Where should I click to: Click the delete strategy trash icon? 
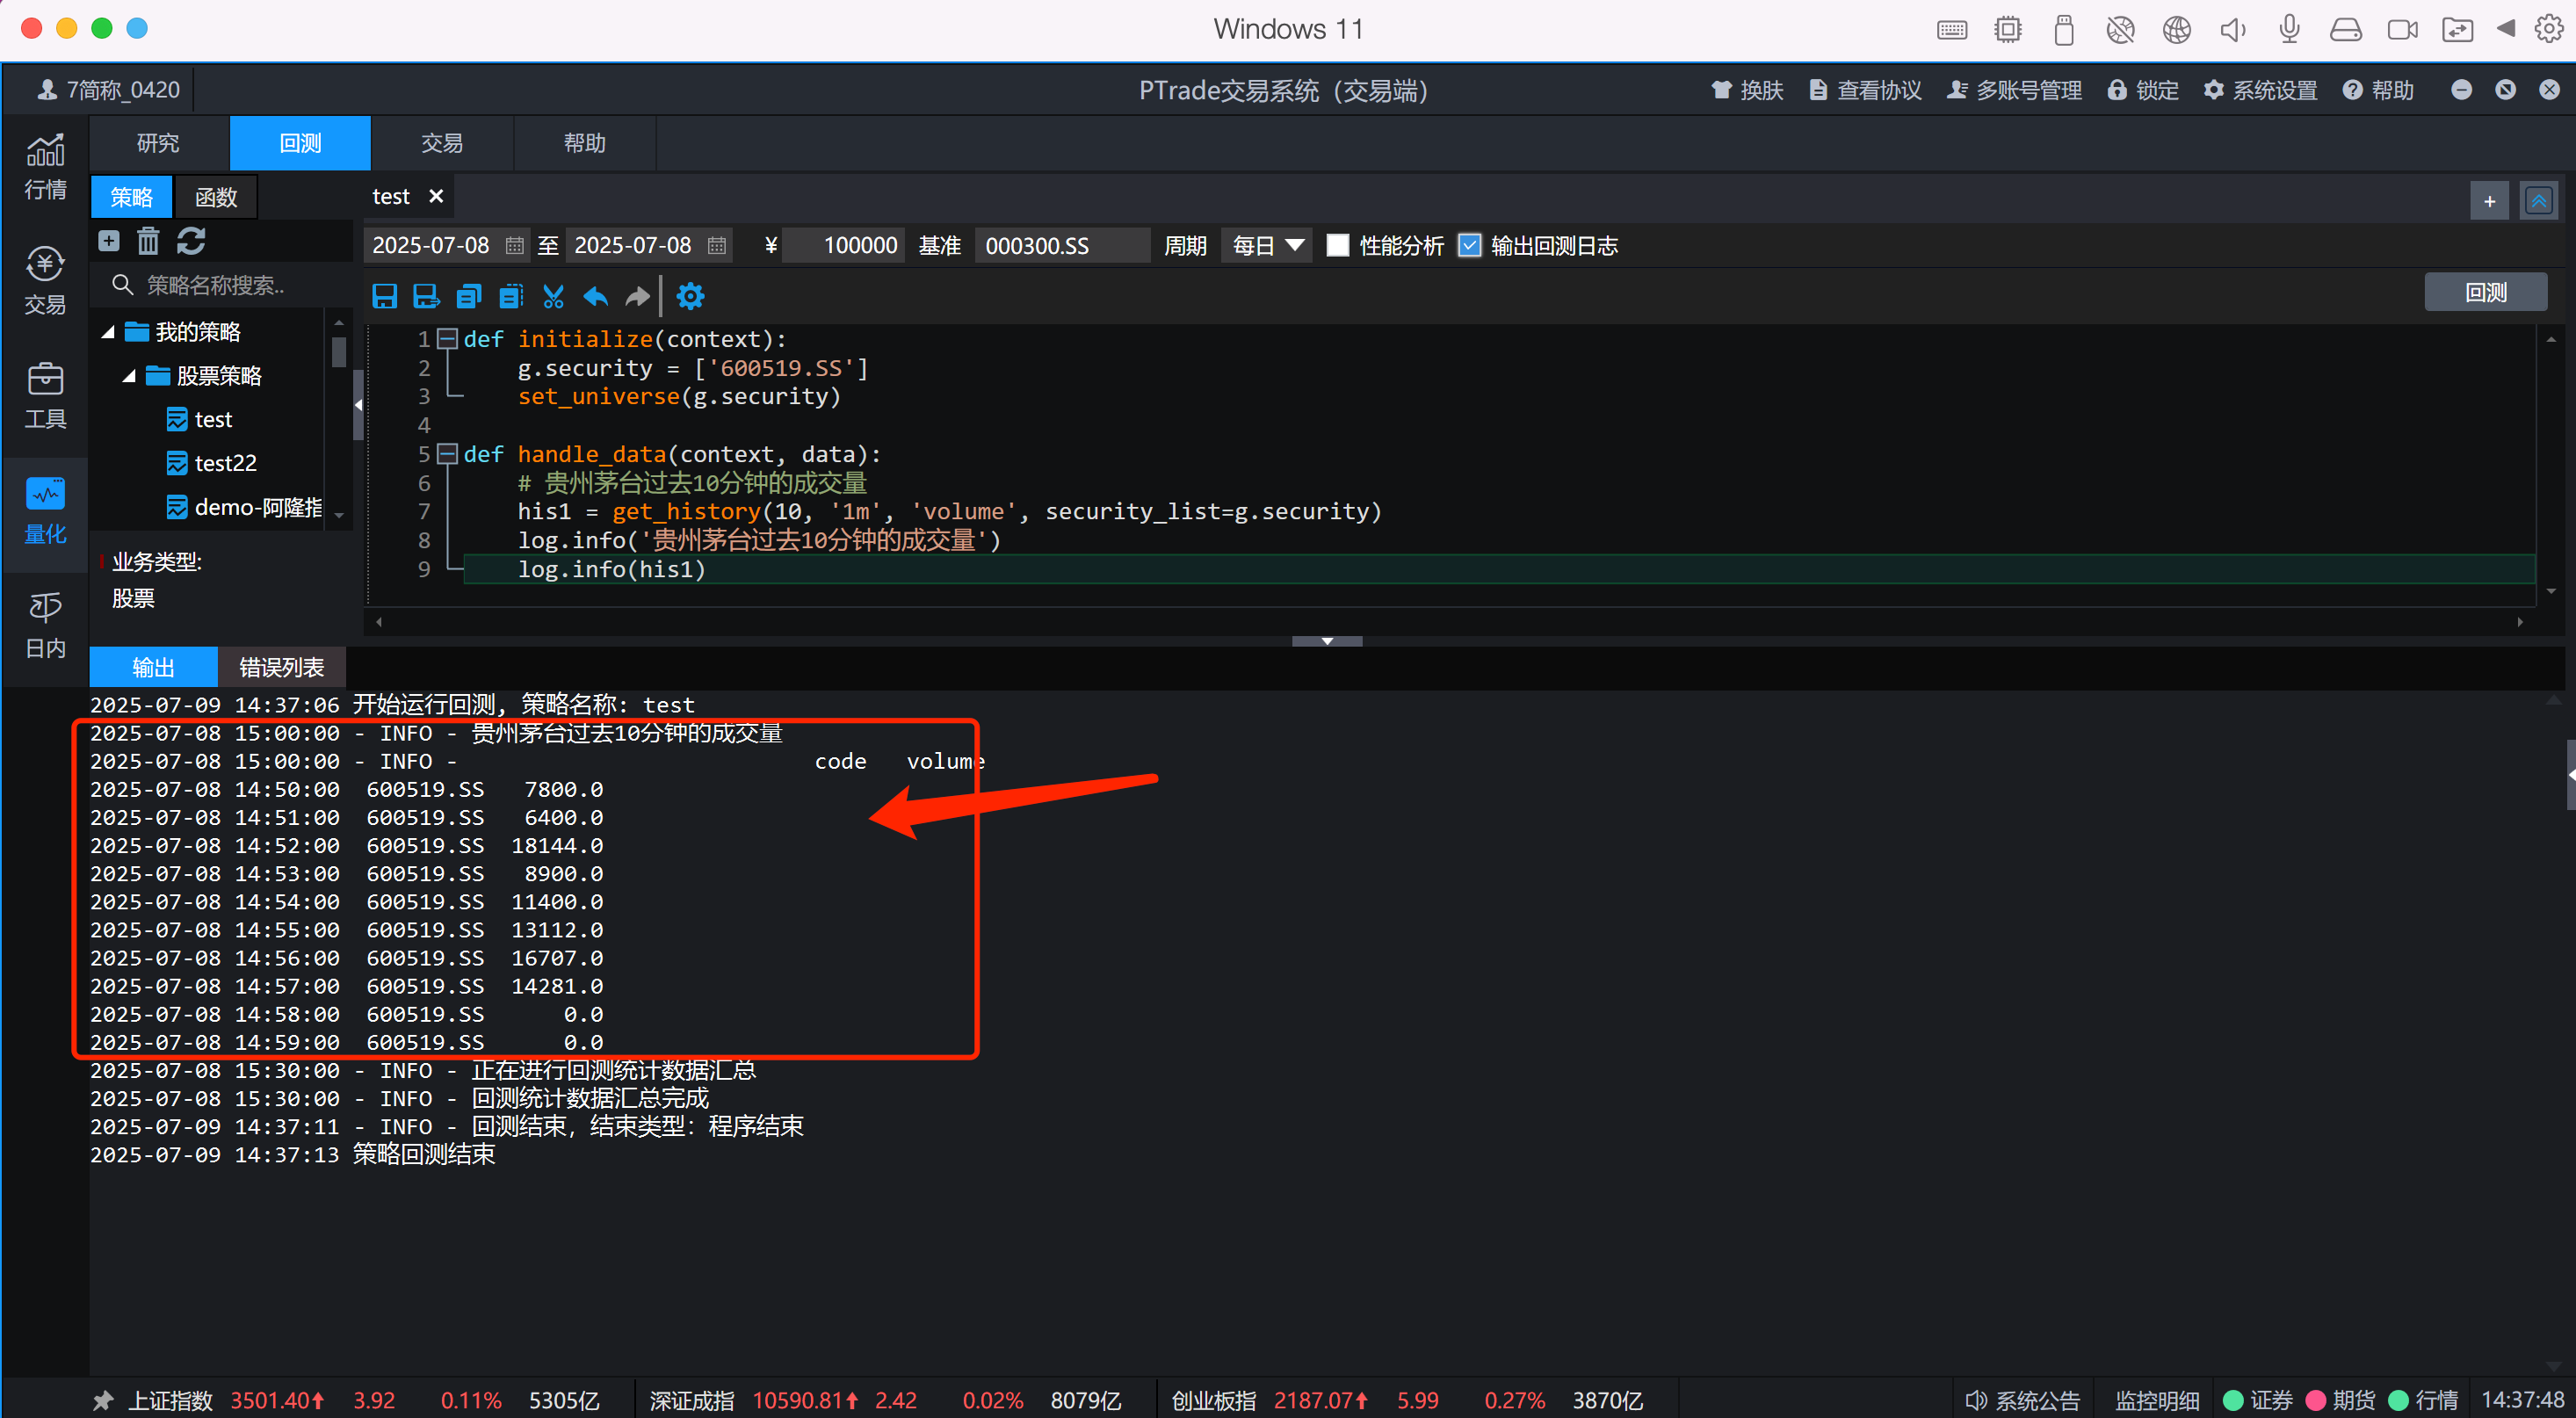tap(148, 241)
